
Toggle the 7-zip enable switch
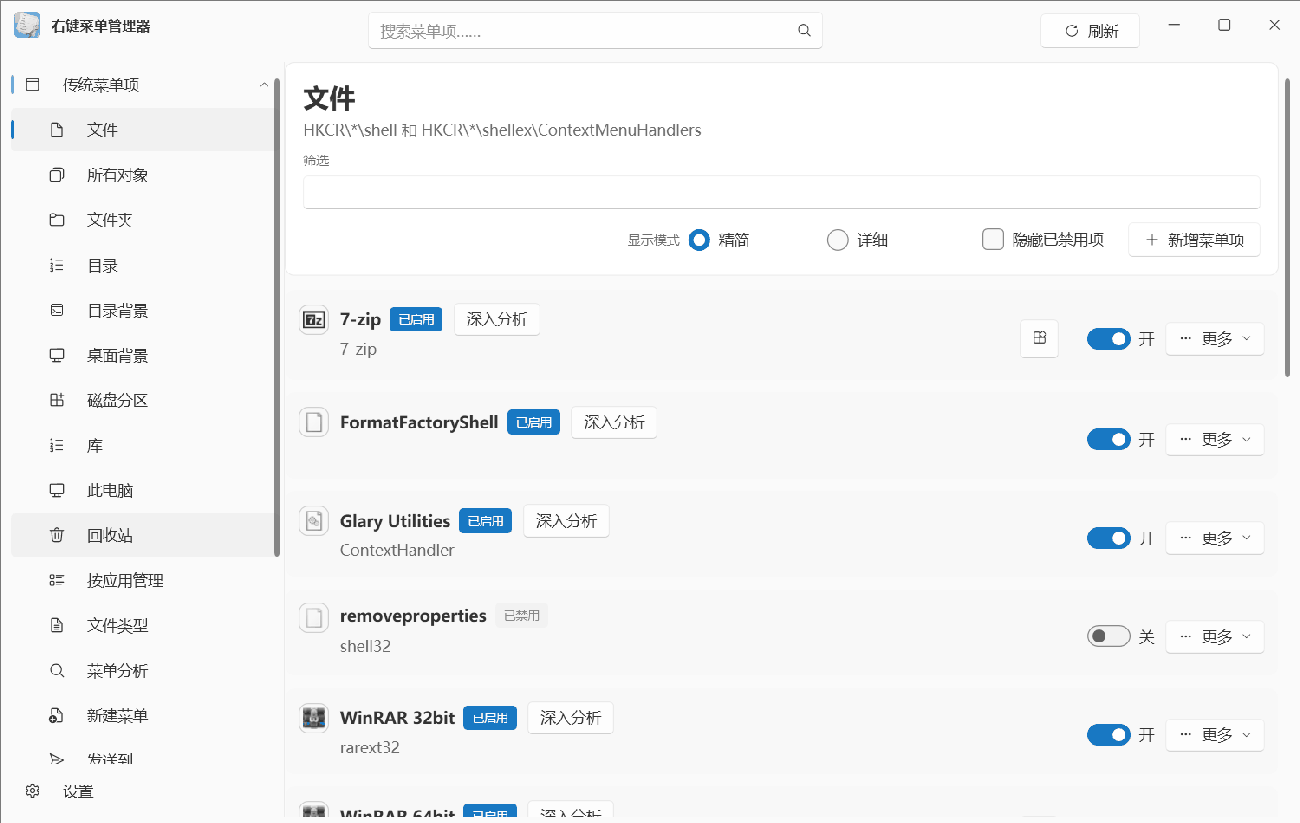pos(1108,339)
